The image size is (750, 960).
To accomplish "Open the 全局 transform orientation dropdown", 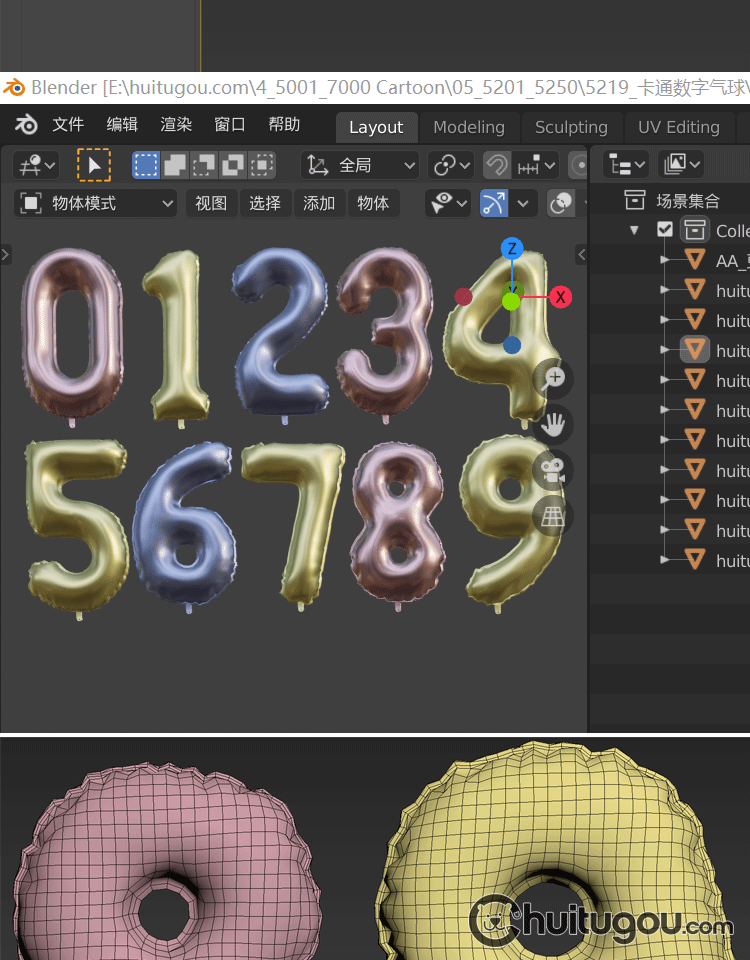I will 361,165.
